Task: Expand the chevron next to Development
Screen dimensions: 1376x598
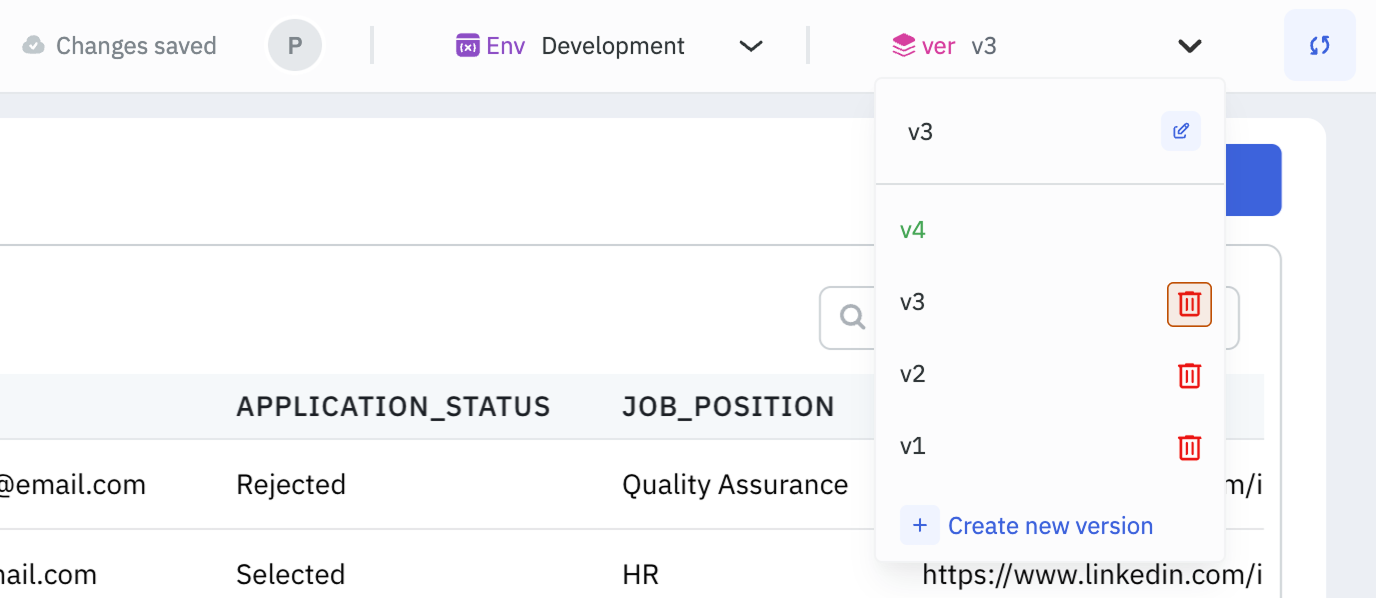Action: pyautogui.click(x=750, y=45)
